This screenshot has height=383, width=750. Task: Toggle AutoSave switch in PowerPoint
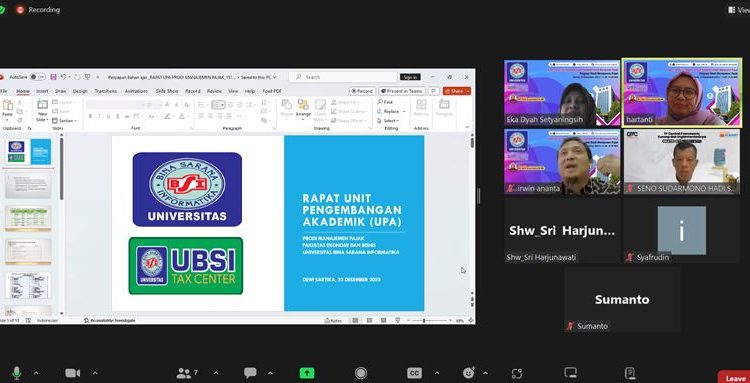coord(37,77)
